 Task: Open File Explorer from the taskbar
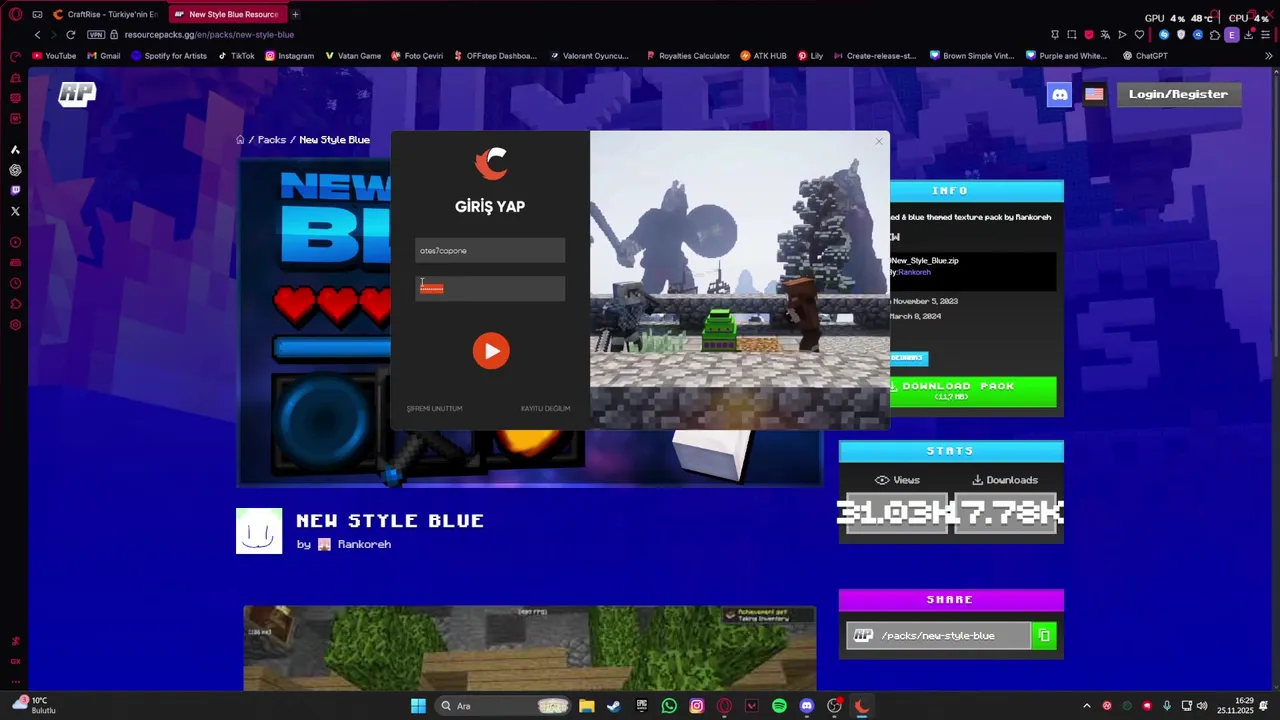(587, 706)
